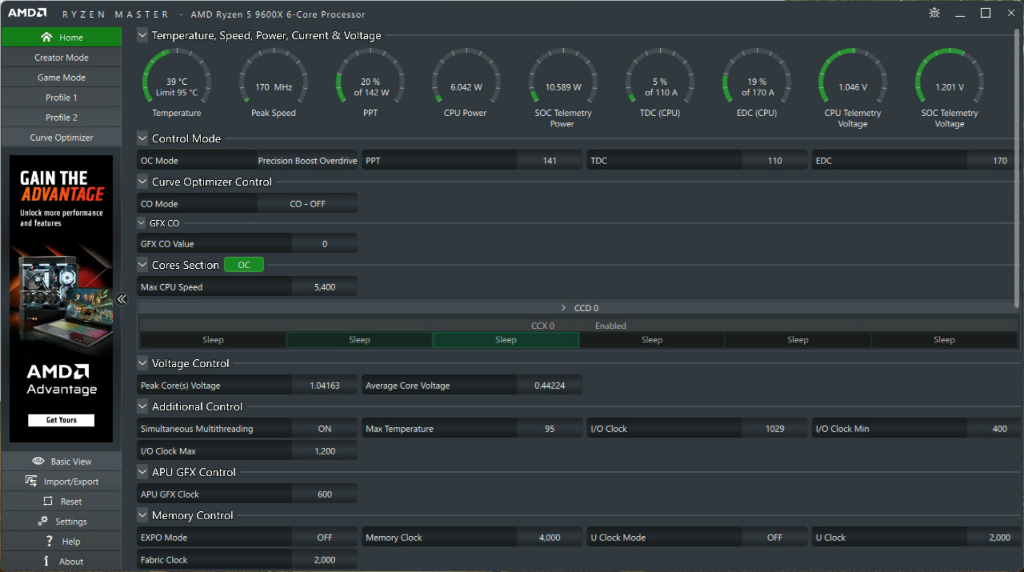The height and width of the screenshot is (572, 1024).
Task: Click the Max Temperature value 95
Action: pos(549,428)
